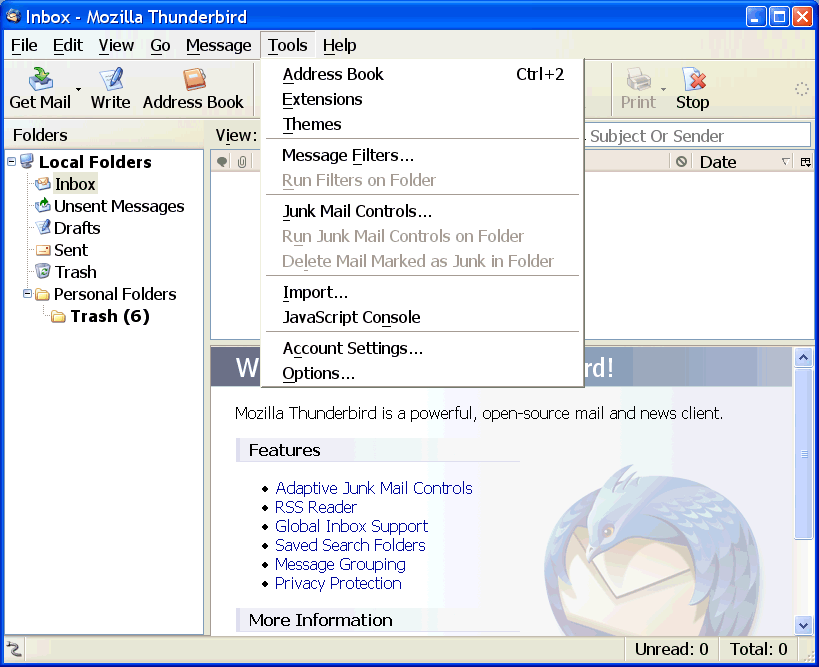Click the Get Mail toolbar icon
819x667 pixels.
click(x=40, y=80)
